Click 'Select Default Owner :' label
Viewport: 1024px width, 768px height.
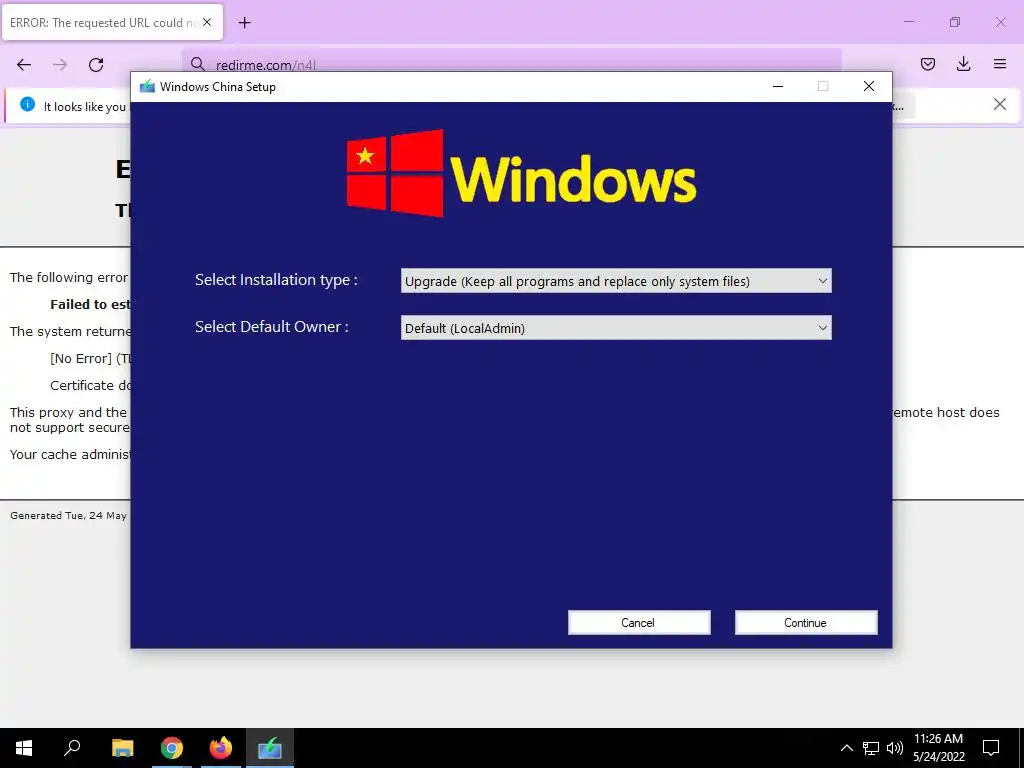272,327
